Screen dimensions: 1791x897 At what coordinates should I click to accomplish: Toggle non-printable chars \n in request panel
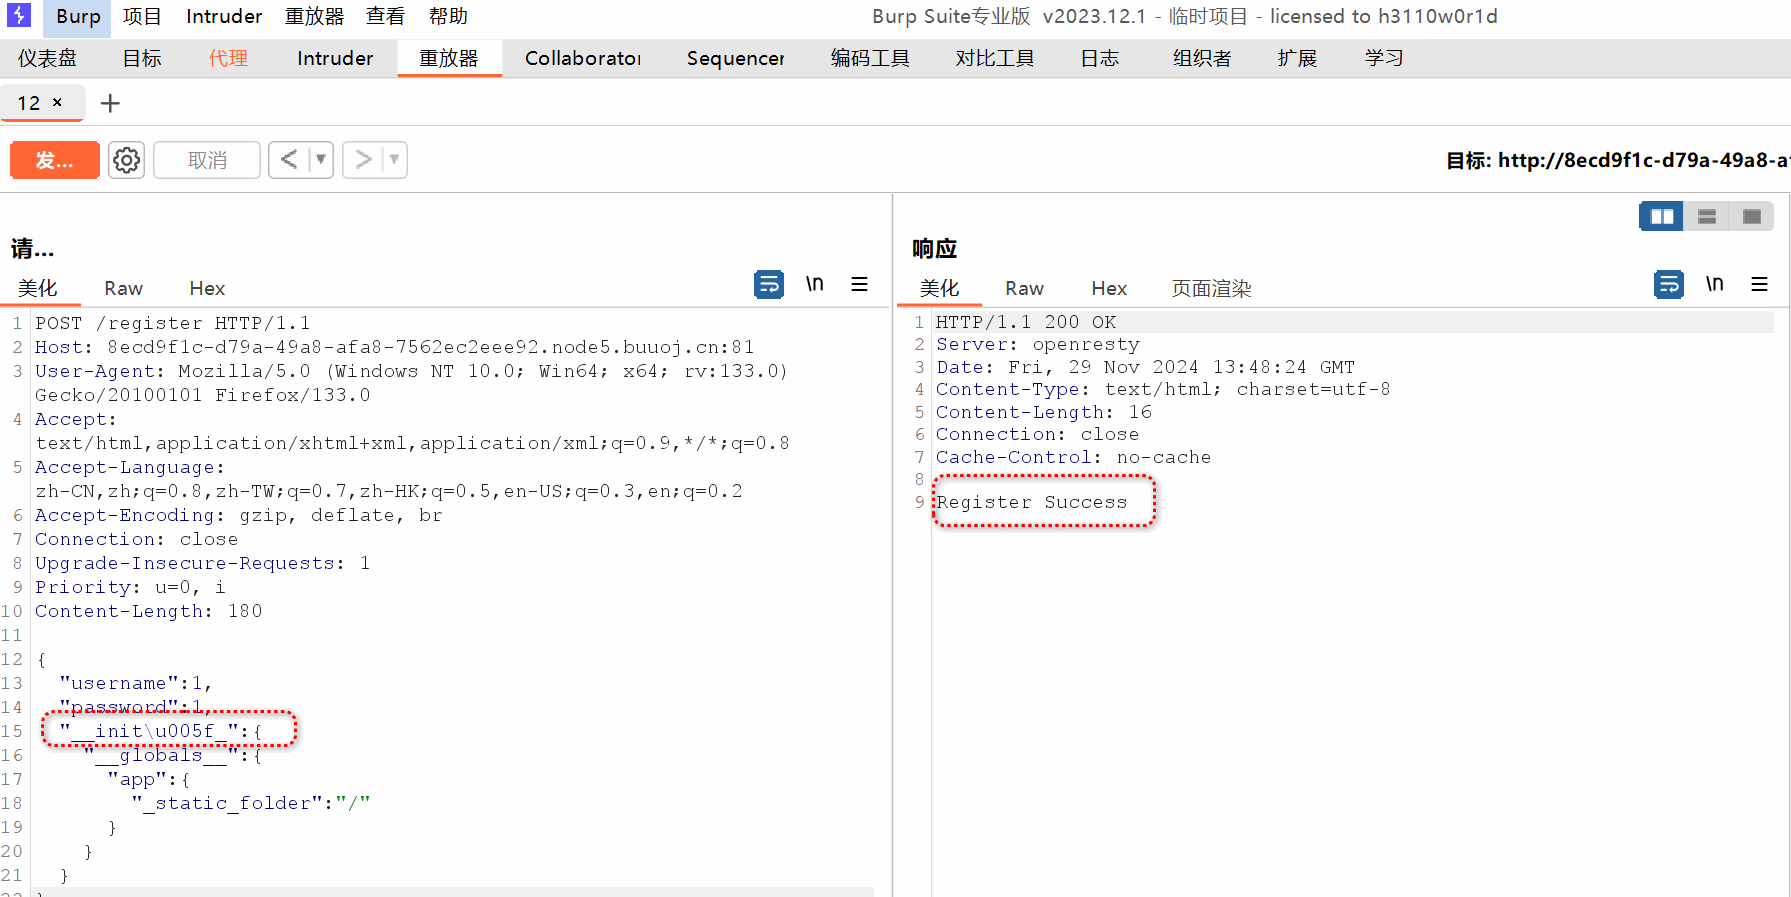point(815,284)
